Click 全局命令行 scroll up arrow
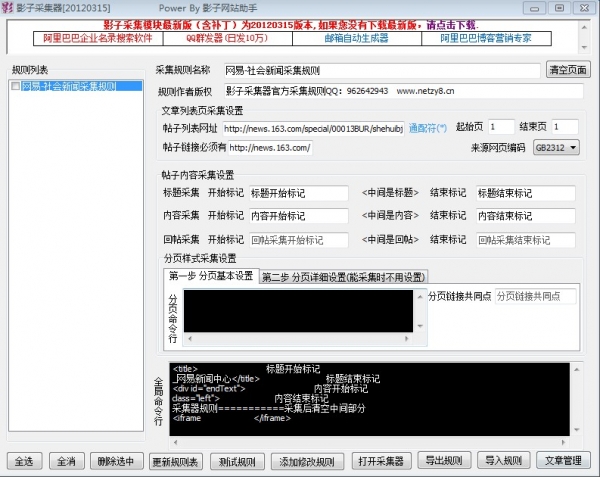The height and width of the screenshot is (477, 600). coord(576,370)
